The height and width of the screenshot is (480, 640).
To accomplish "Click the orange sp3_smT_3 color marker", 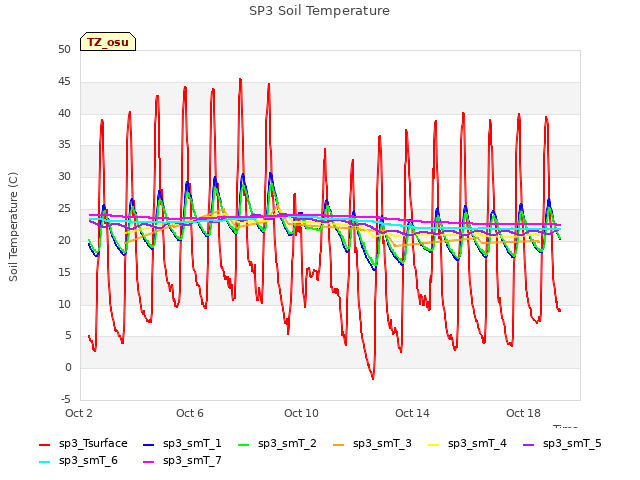I will [x=339, y=444].
